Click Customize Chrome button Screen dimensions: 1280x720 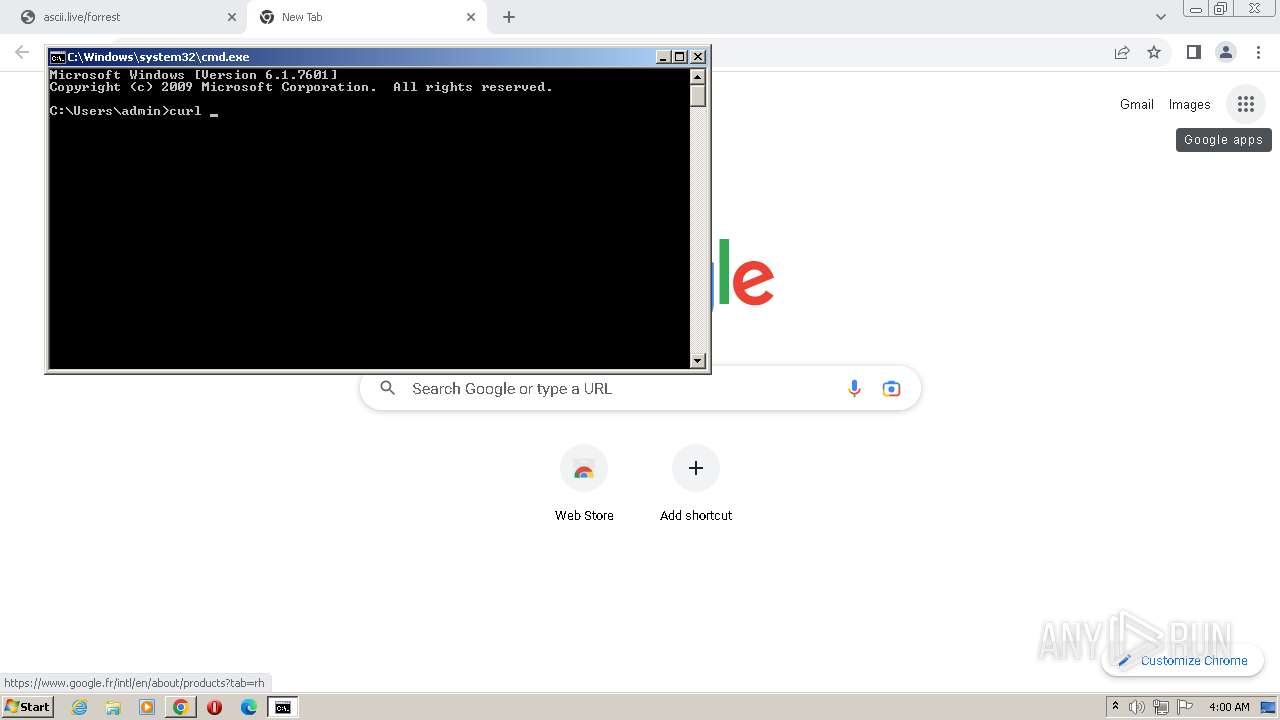tap(1182, 661)
